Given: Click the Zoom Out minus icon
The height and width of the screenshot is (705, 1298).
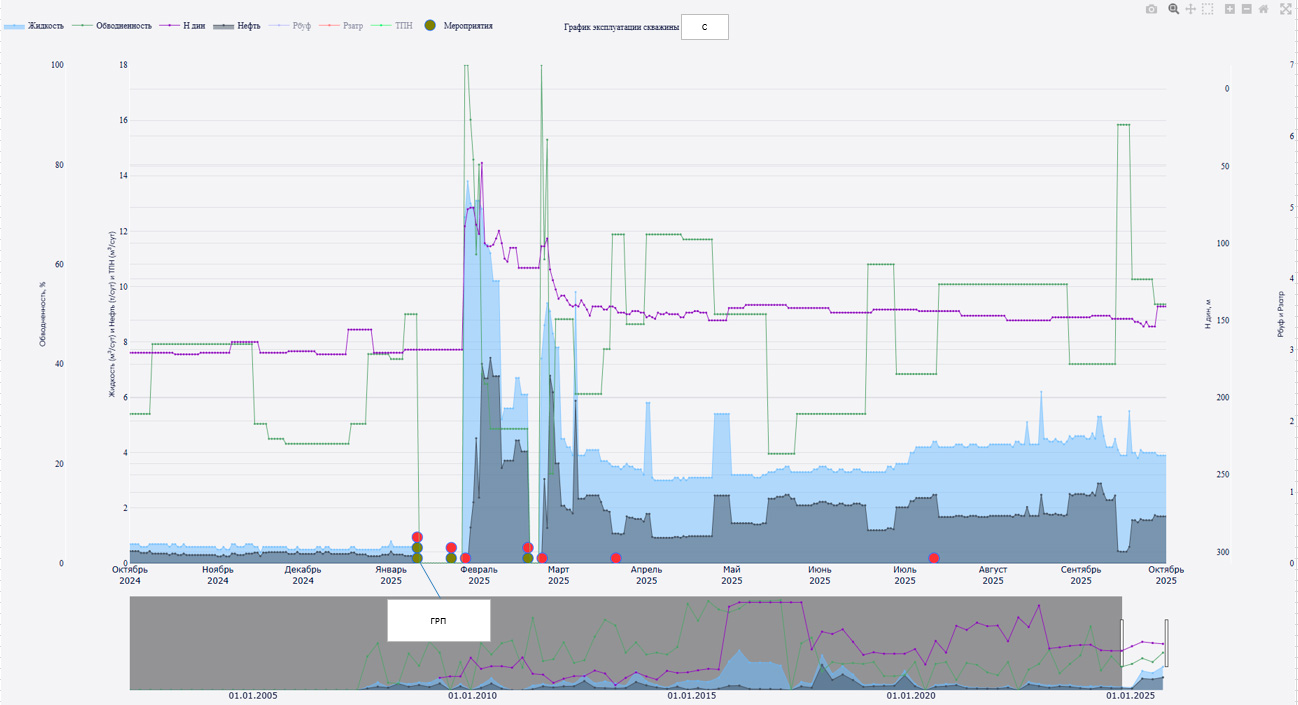Looking at the screenshot, I should tap(1247, 9).
